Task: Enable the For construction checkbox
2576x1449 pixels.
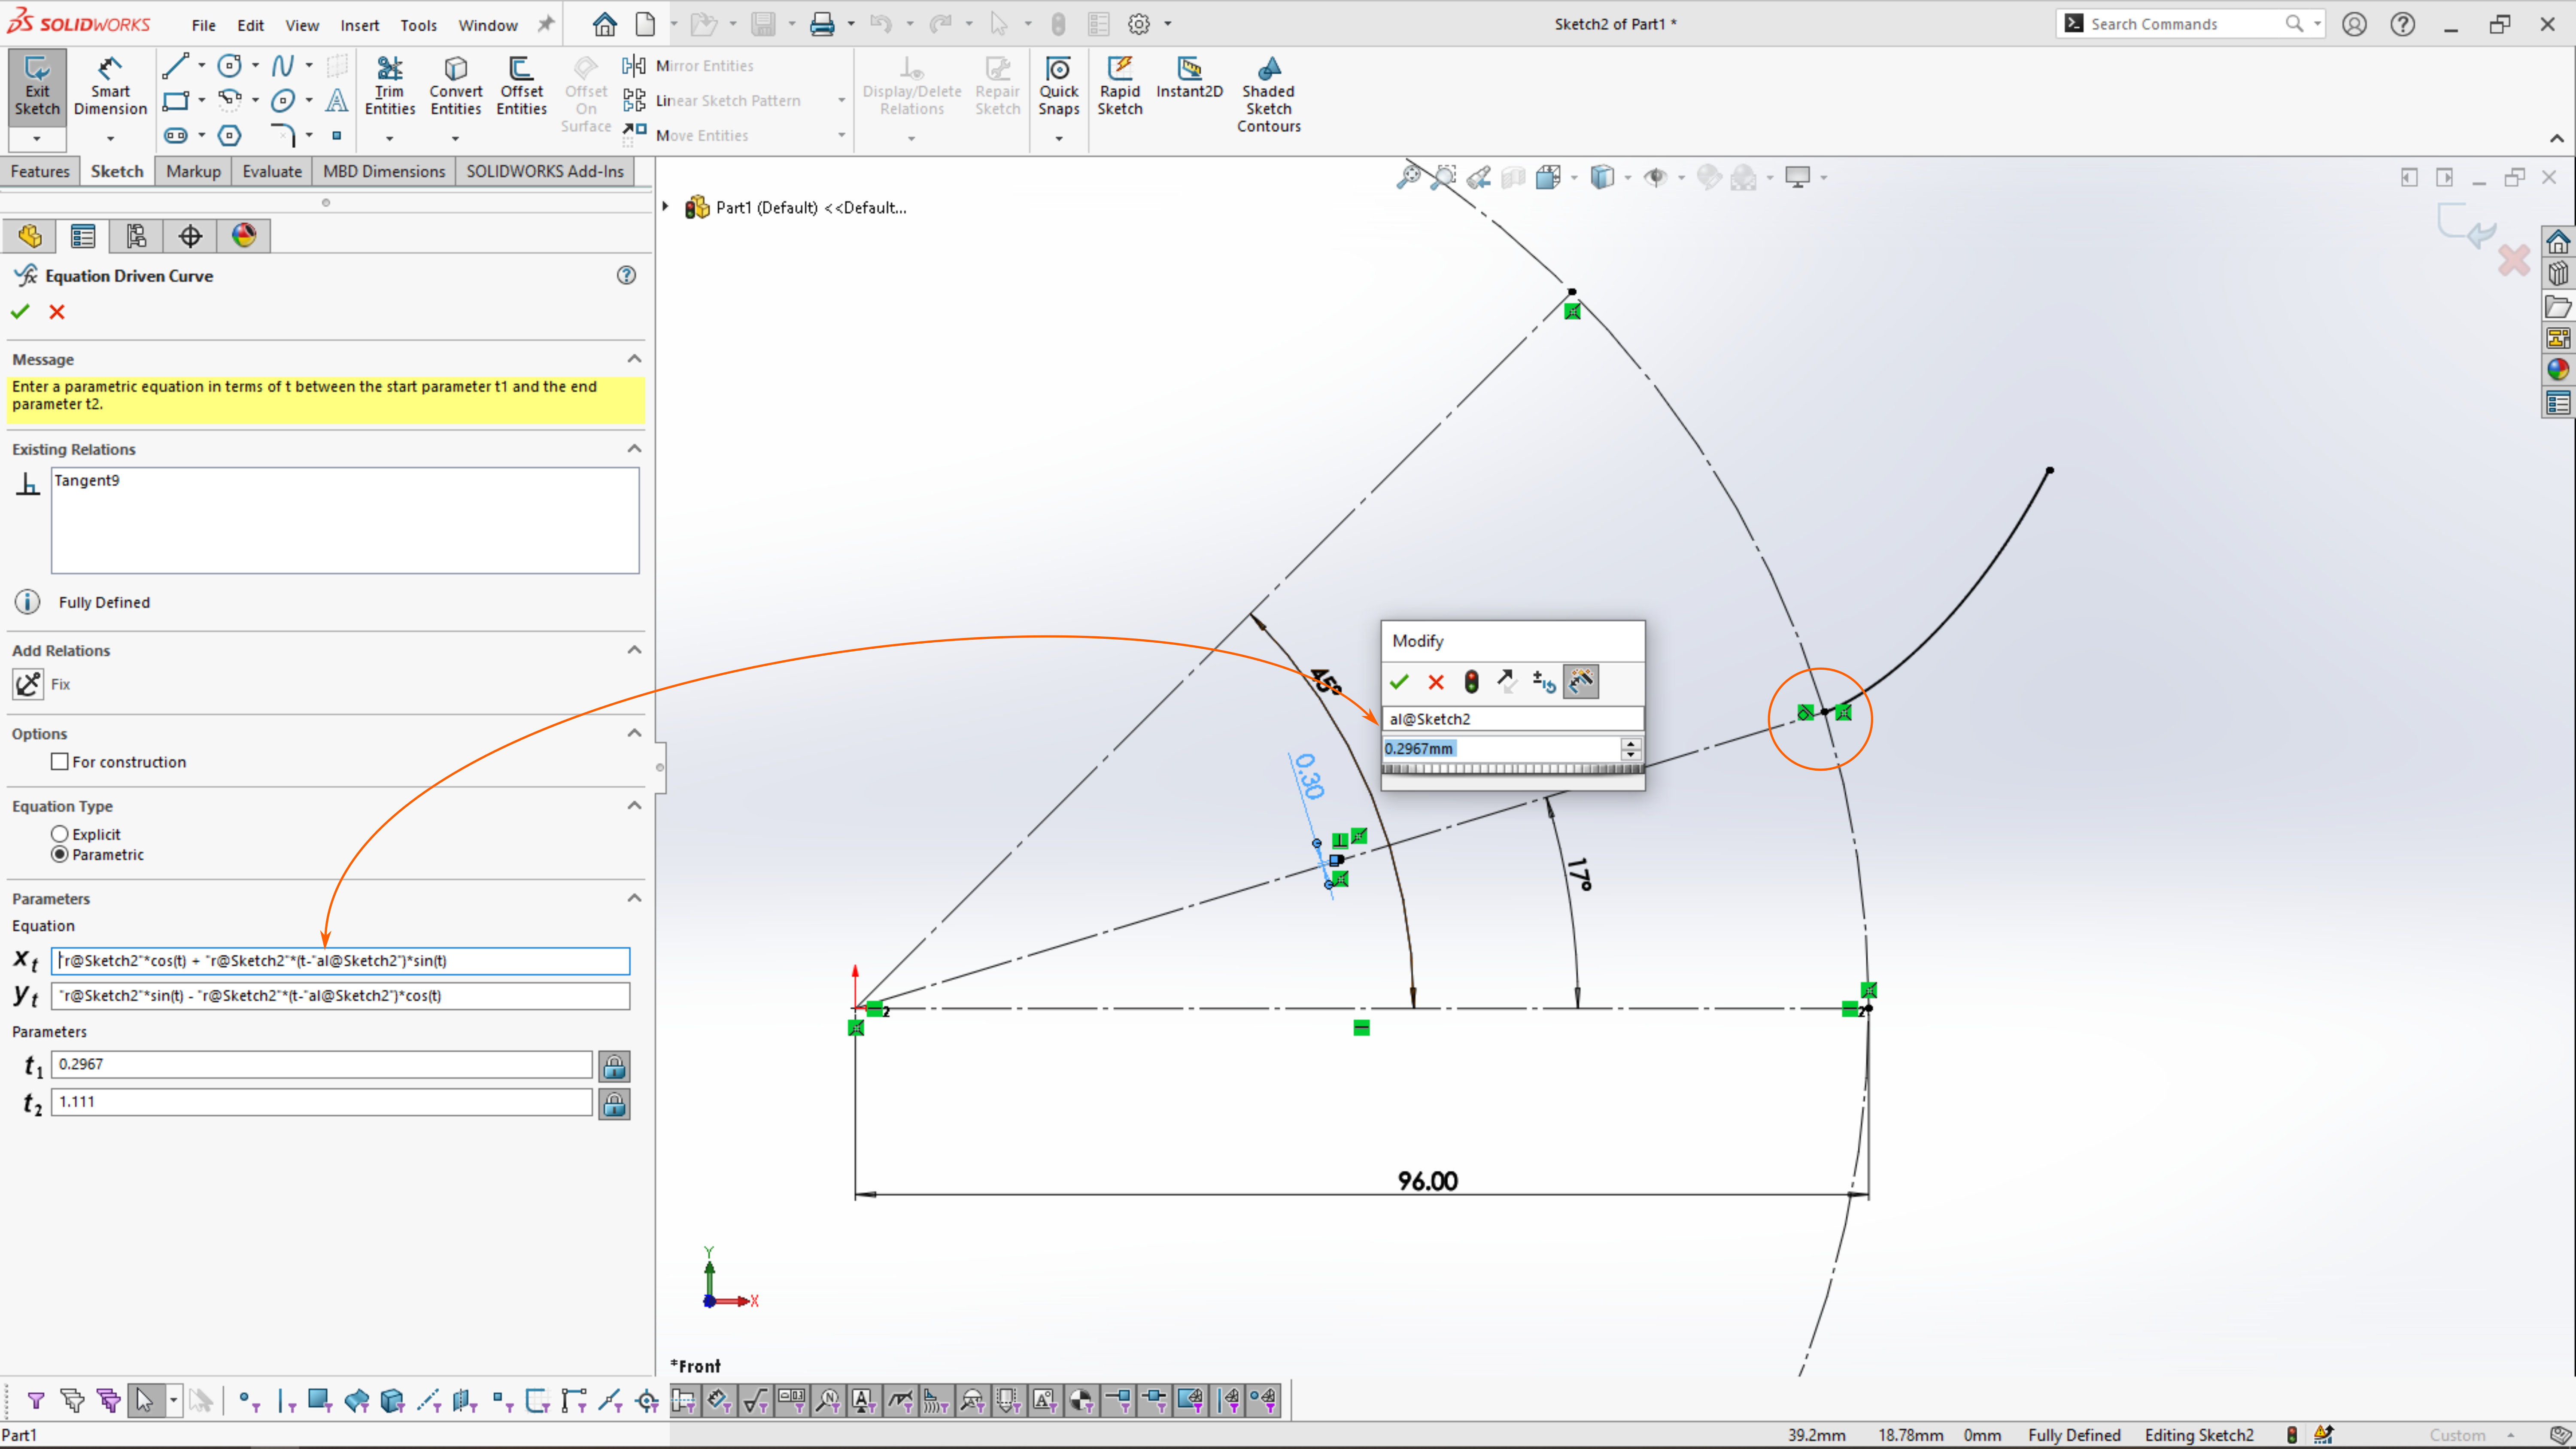Action: [x=60, y=762]
